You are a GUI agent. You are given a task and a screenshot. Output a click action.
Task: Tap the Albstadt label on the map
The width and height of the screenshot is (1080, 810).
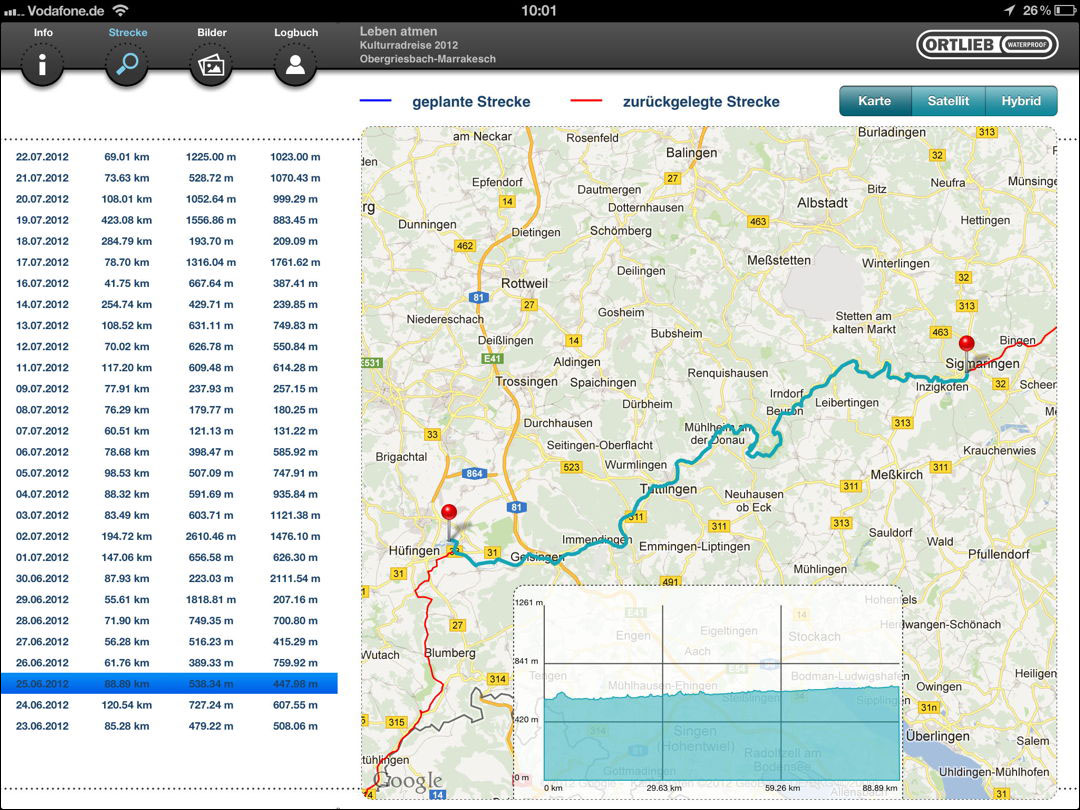pos(822,202)
